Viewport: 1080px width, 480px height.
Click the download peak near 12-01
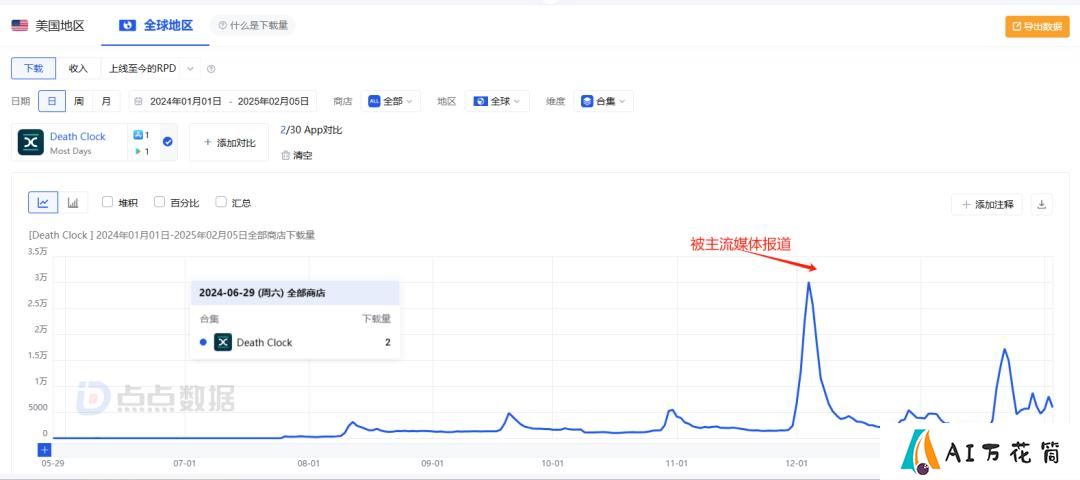pyautogui.click(x=808, y=282)
